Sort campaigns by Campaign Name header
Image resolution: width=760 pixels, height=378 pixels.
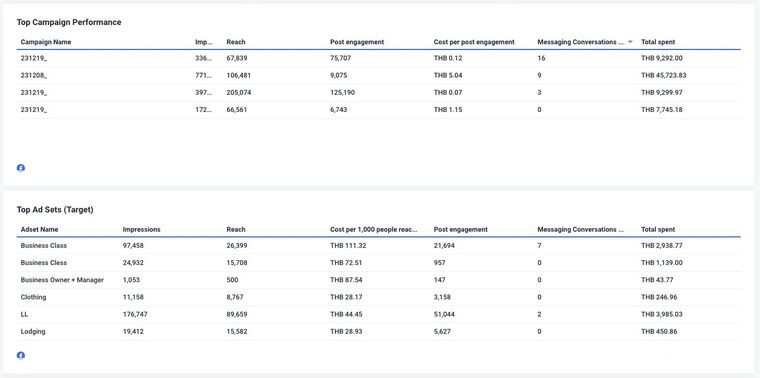coord(46,42)
